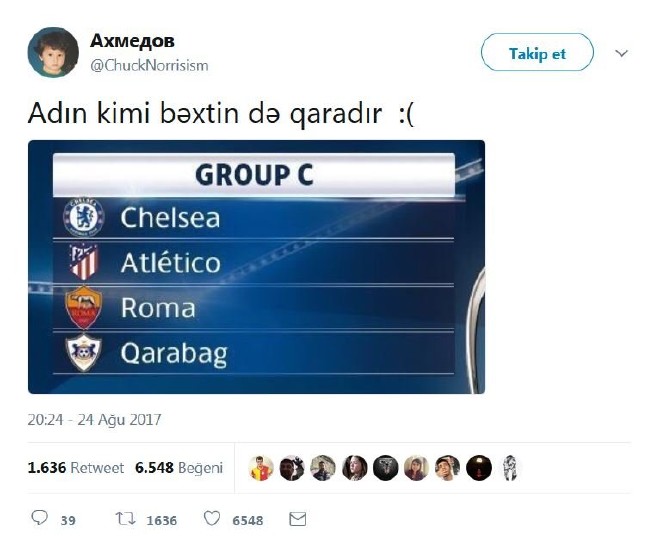648x546 pixels.
Task: Click the last liker avatar with white figure
Action: (x=510, y=468)
